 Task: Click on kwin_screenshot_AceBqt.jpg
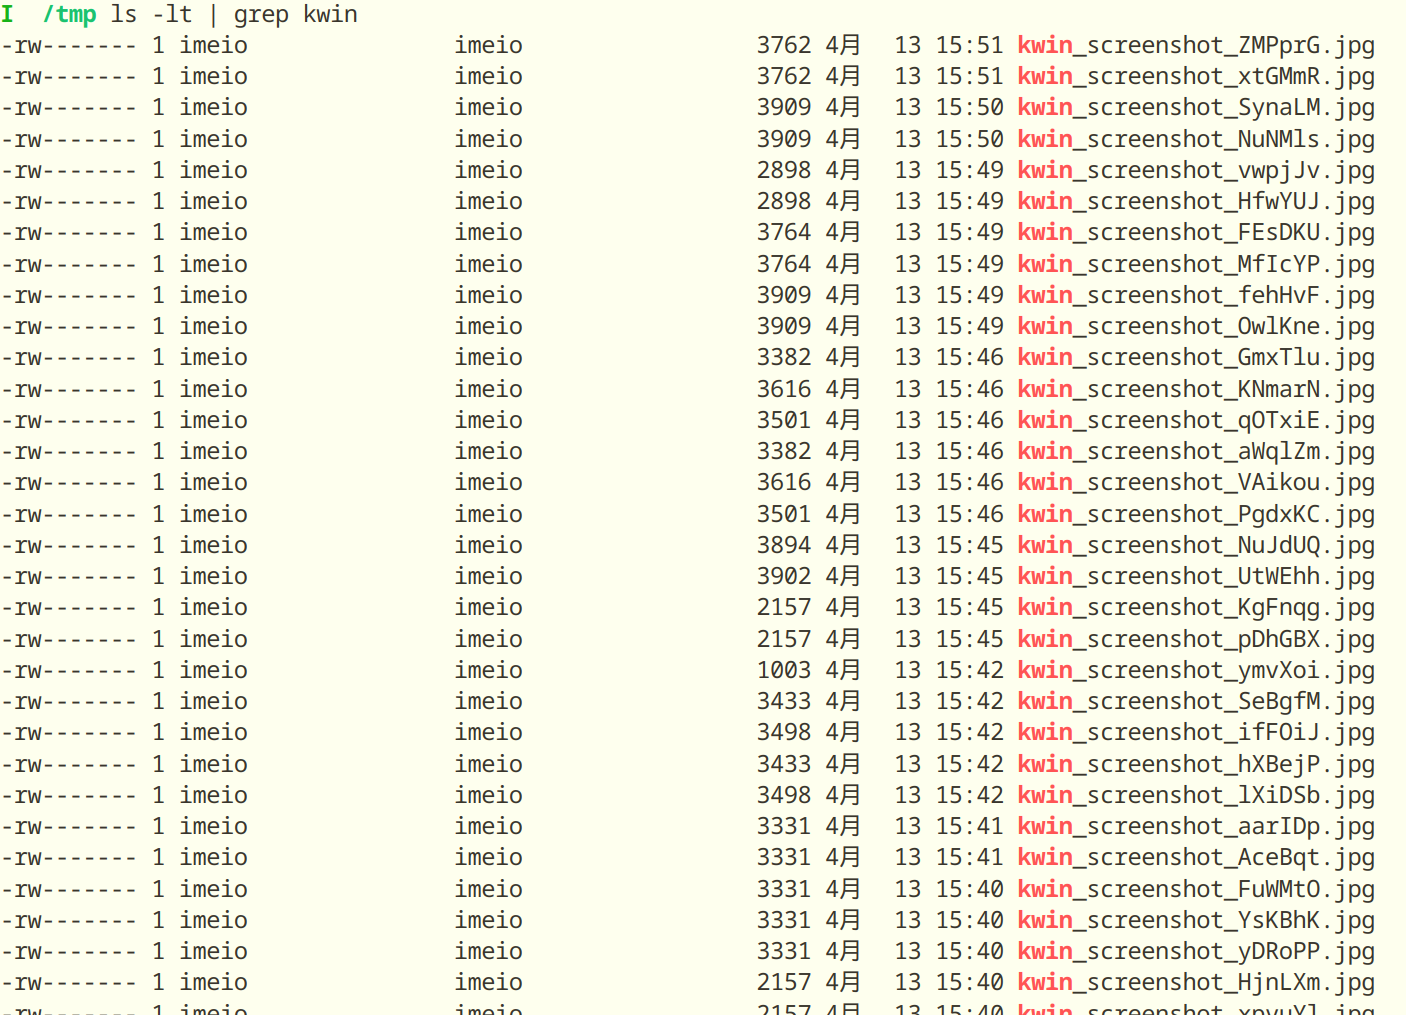tap(1196, 858)
